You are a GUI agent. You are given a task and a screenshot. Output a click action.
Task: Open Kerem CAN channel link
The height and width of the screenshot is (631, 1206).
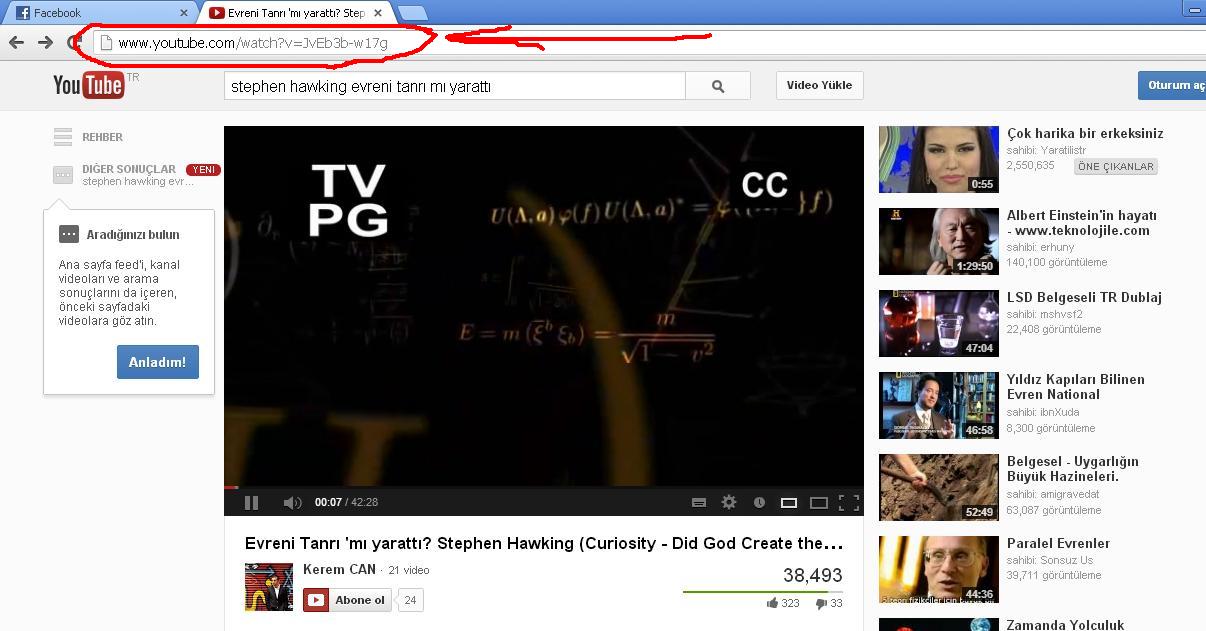click(x=339, y=569)
